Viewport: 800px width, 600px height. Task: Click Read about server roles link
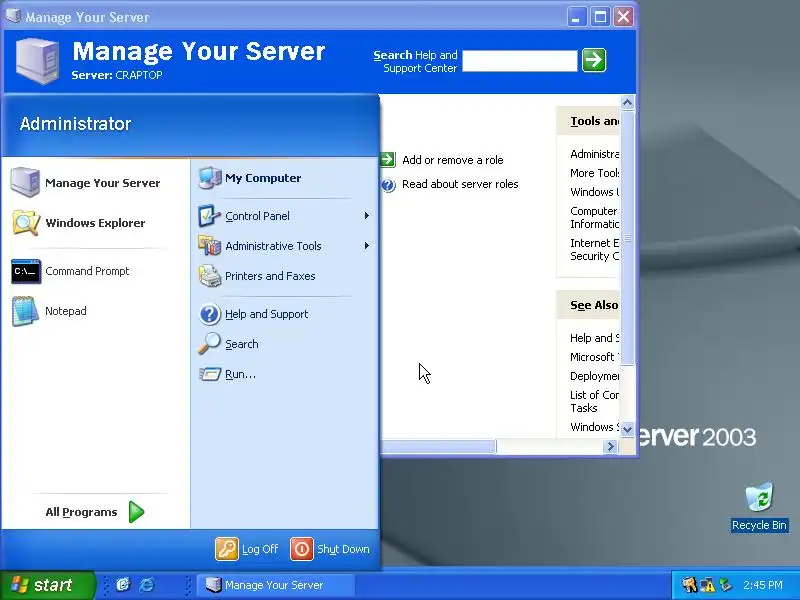460,184
